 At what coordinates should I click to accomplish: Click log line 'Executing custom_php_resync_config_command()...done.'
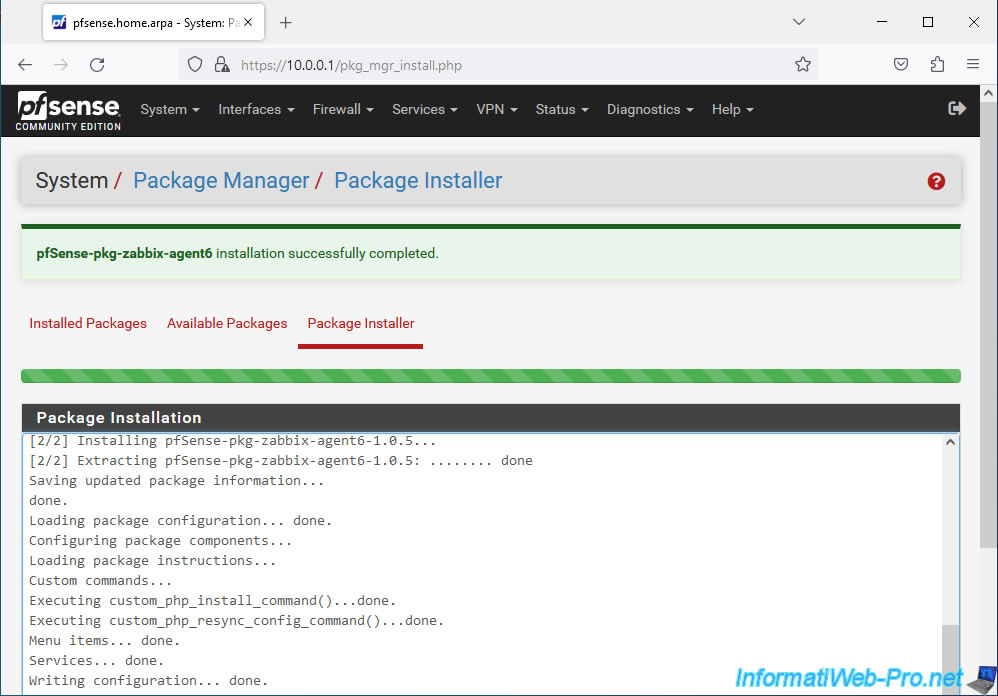pyautogui.click(x=237, y=620)
